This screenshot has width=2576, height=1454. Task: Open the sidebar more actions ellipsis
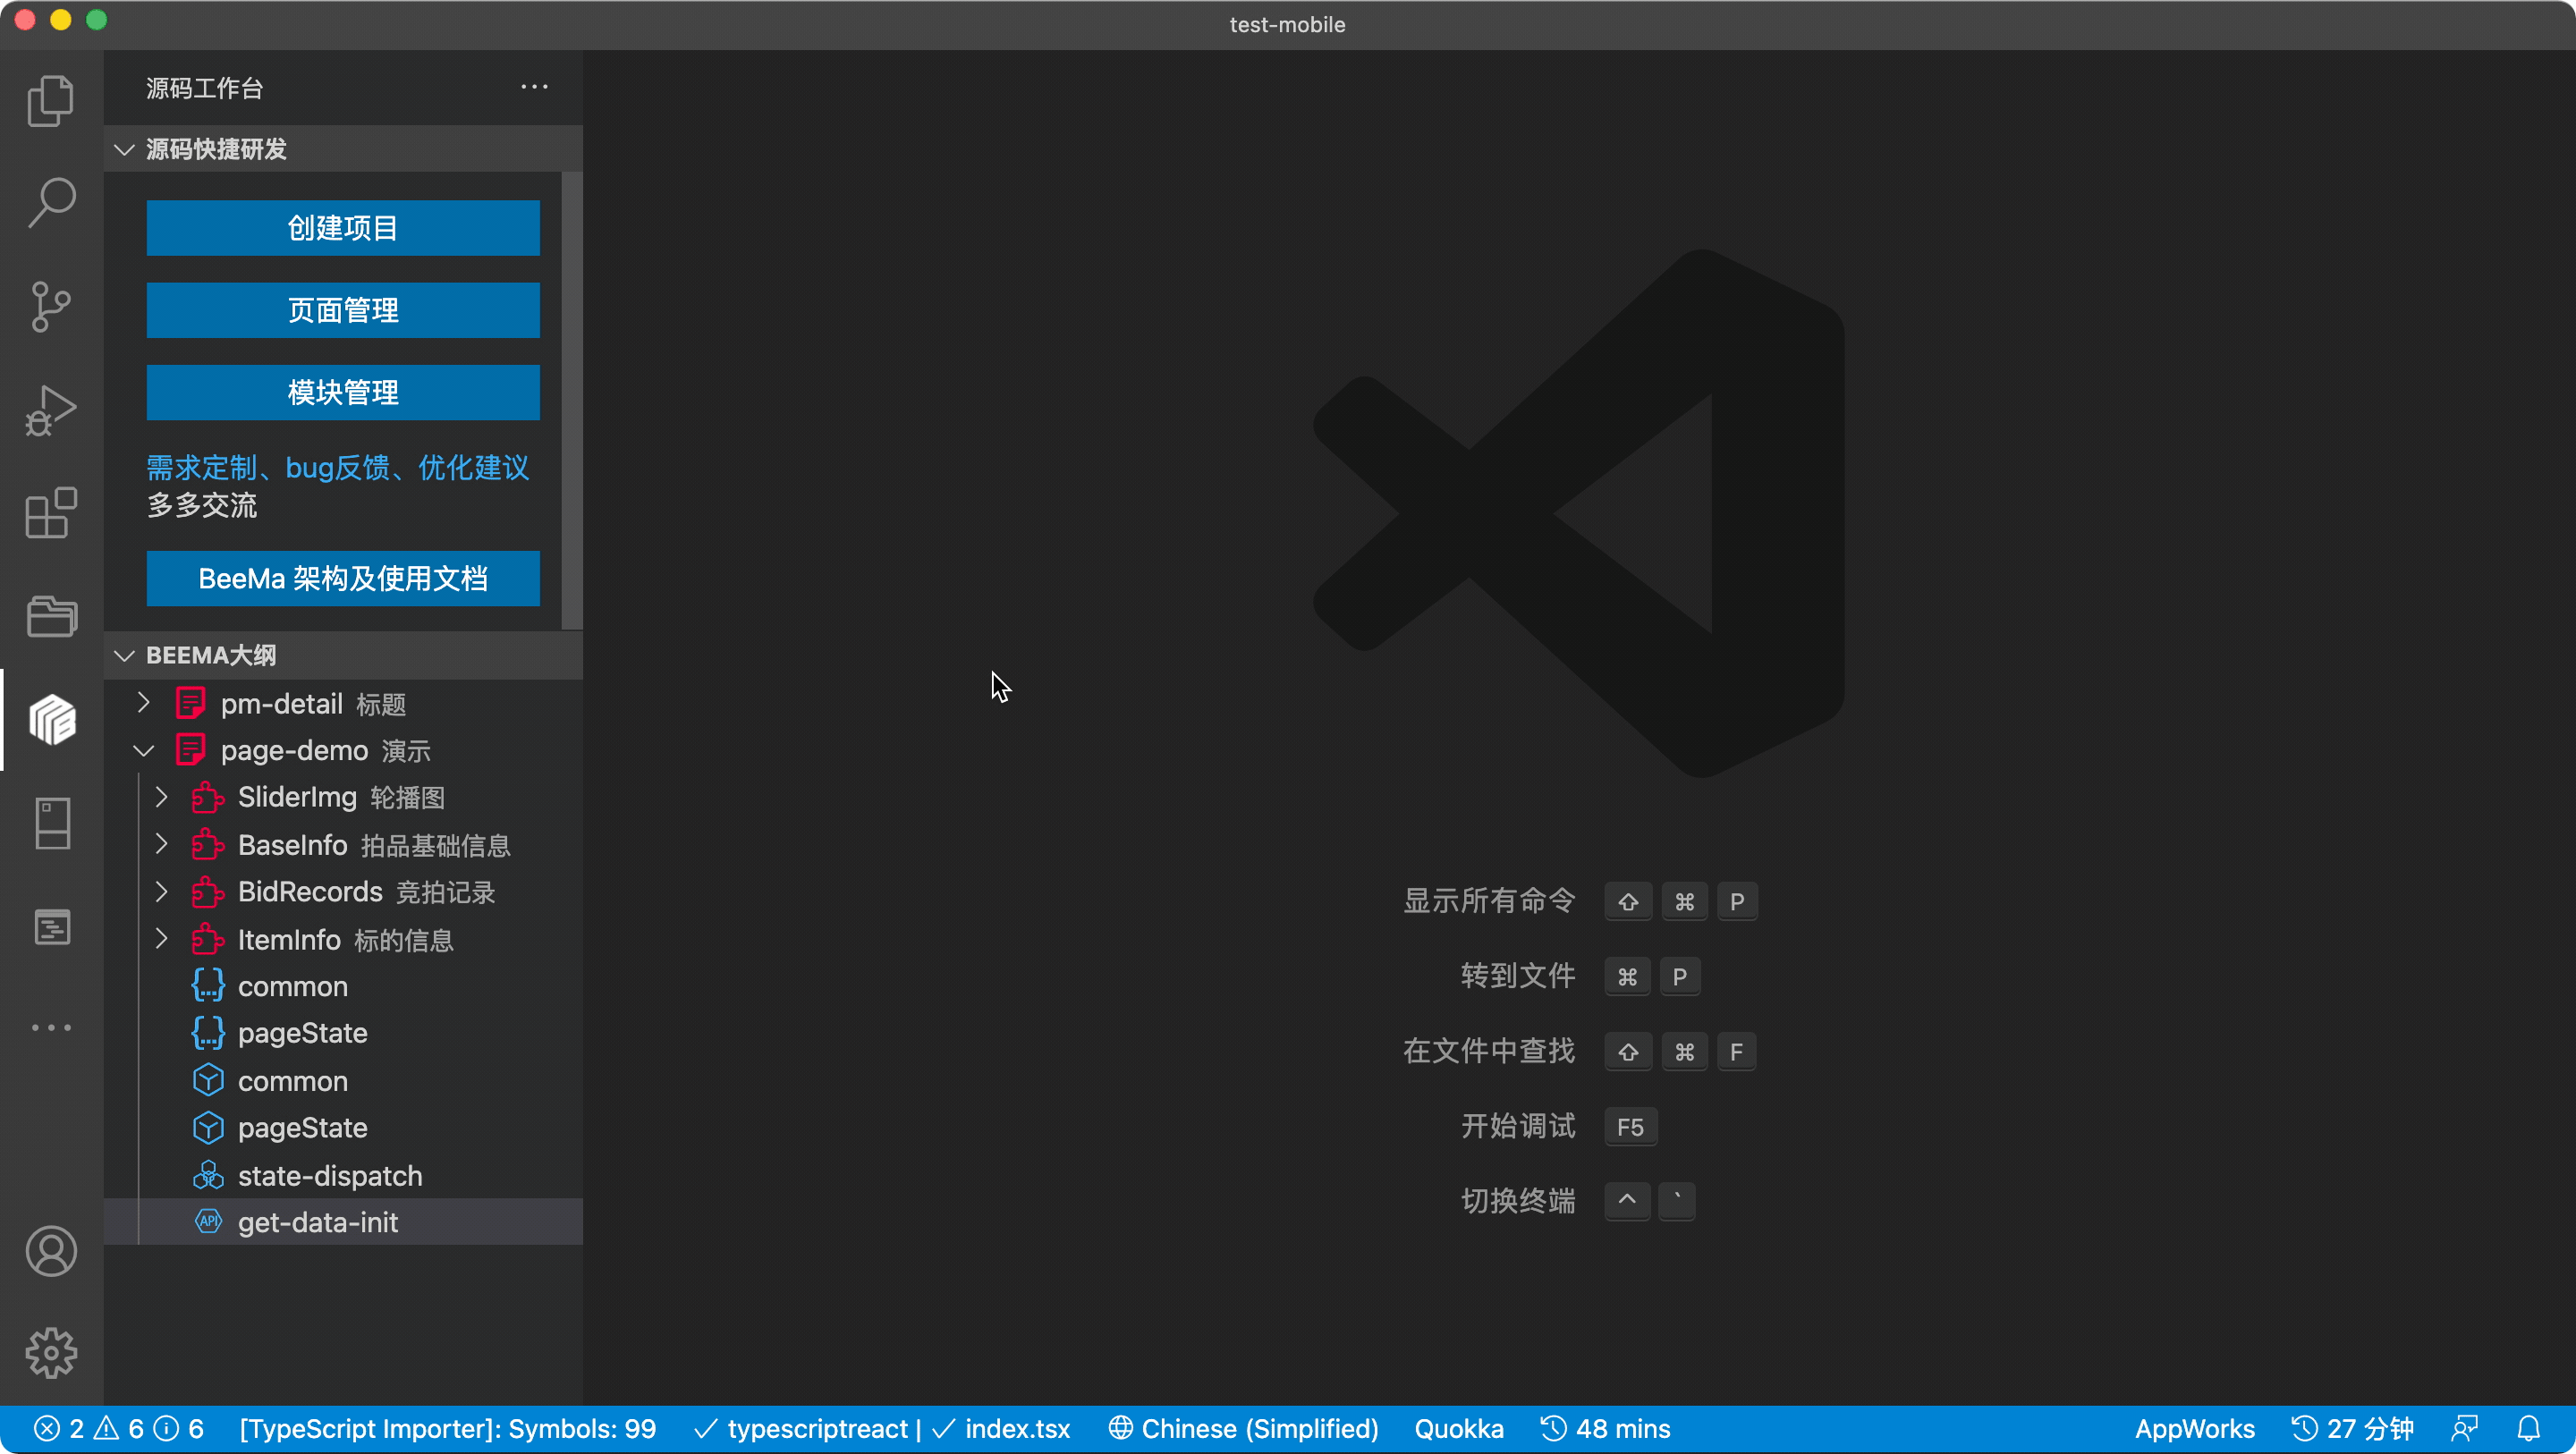tap(534, 87)
